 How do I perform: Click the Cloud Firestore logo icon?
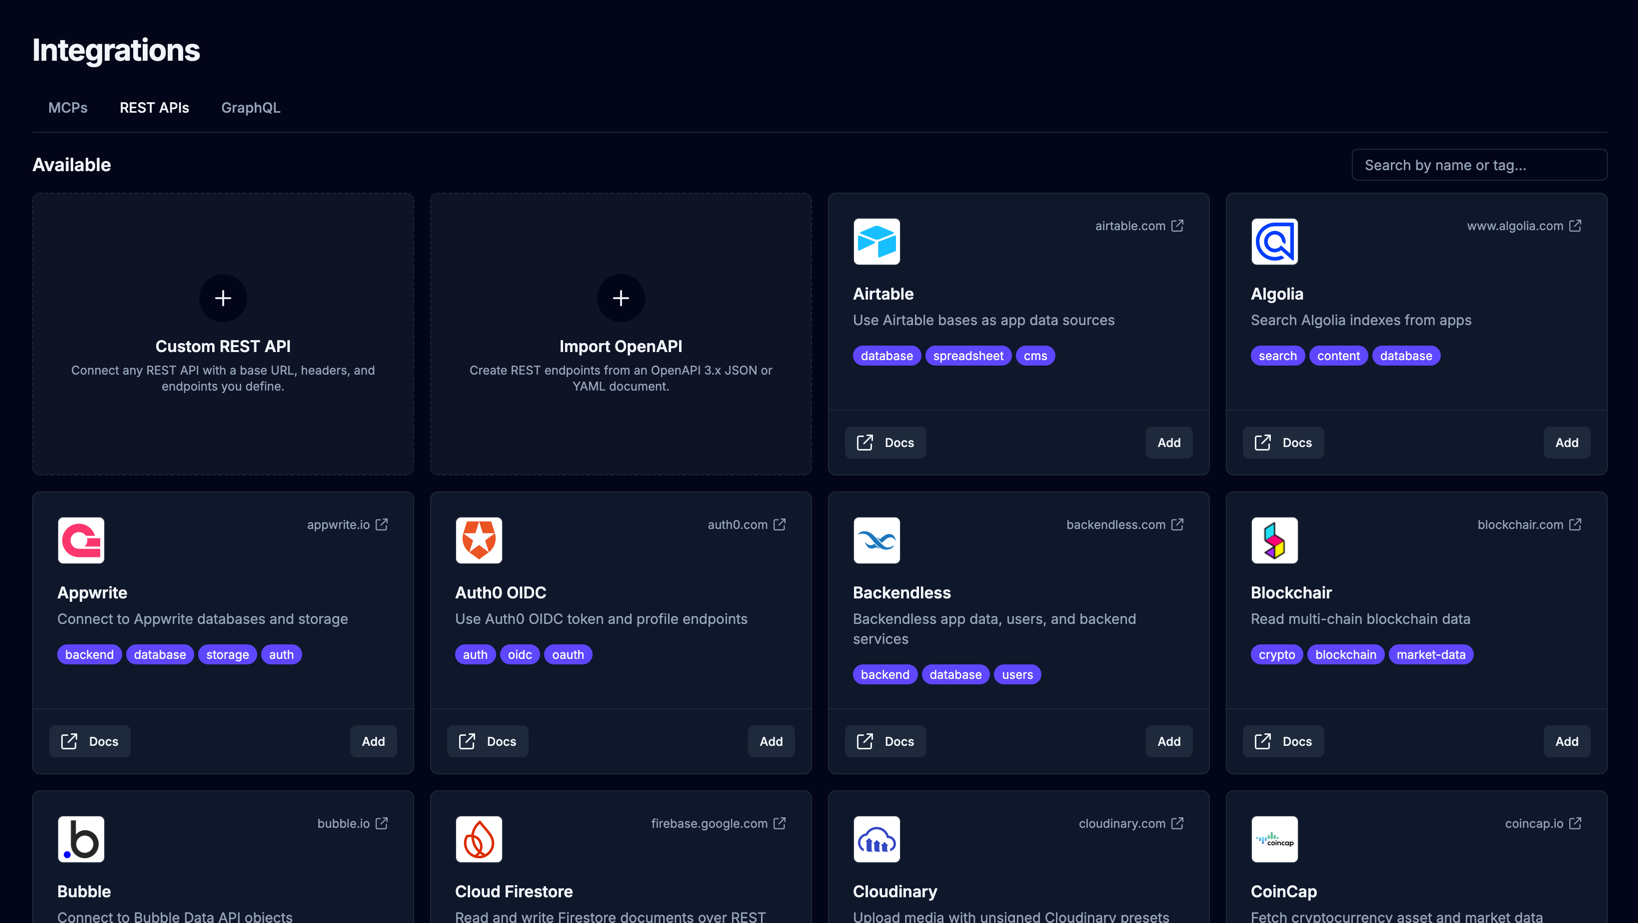[479, 839]
